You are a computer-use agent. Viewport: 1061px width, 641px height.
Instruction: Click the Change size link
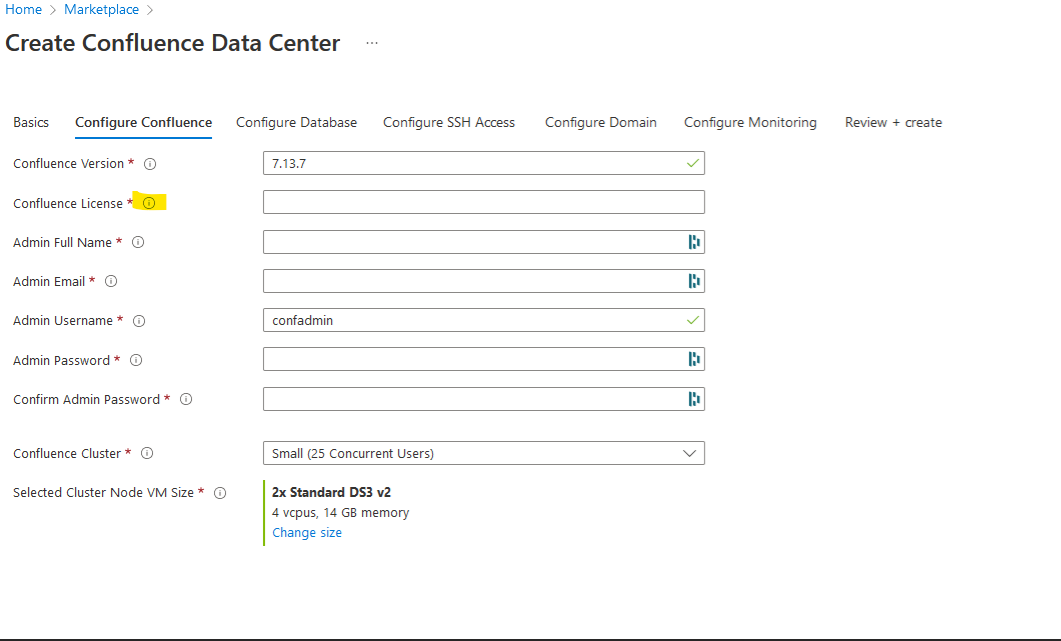point(306,532)
